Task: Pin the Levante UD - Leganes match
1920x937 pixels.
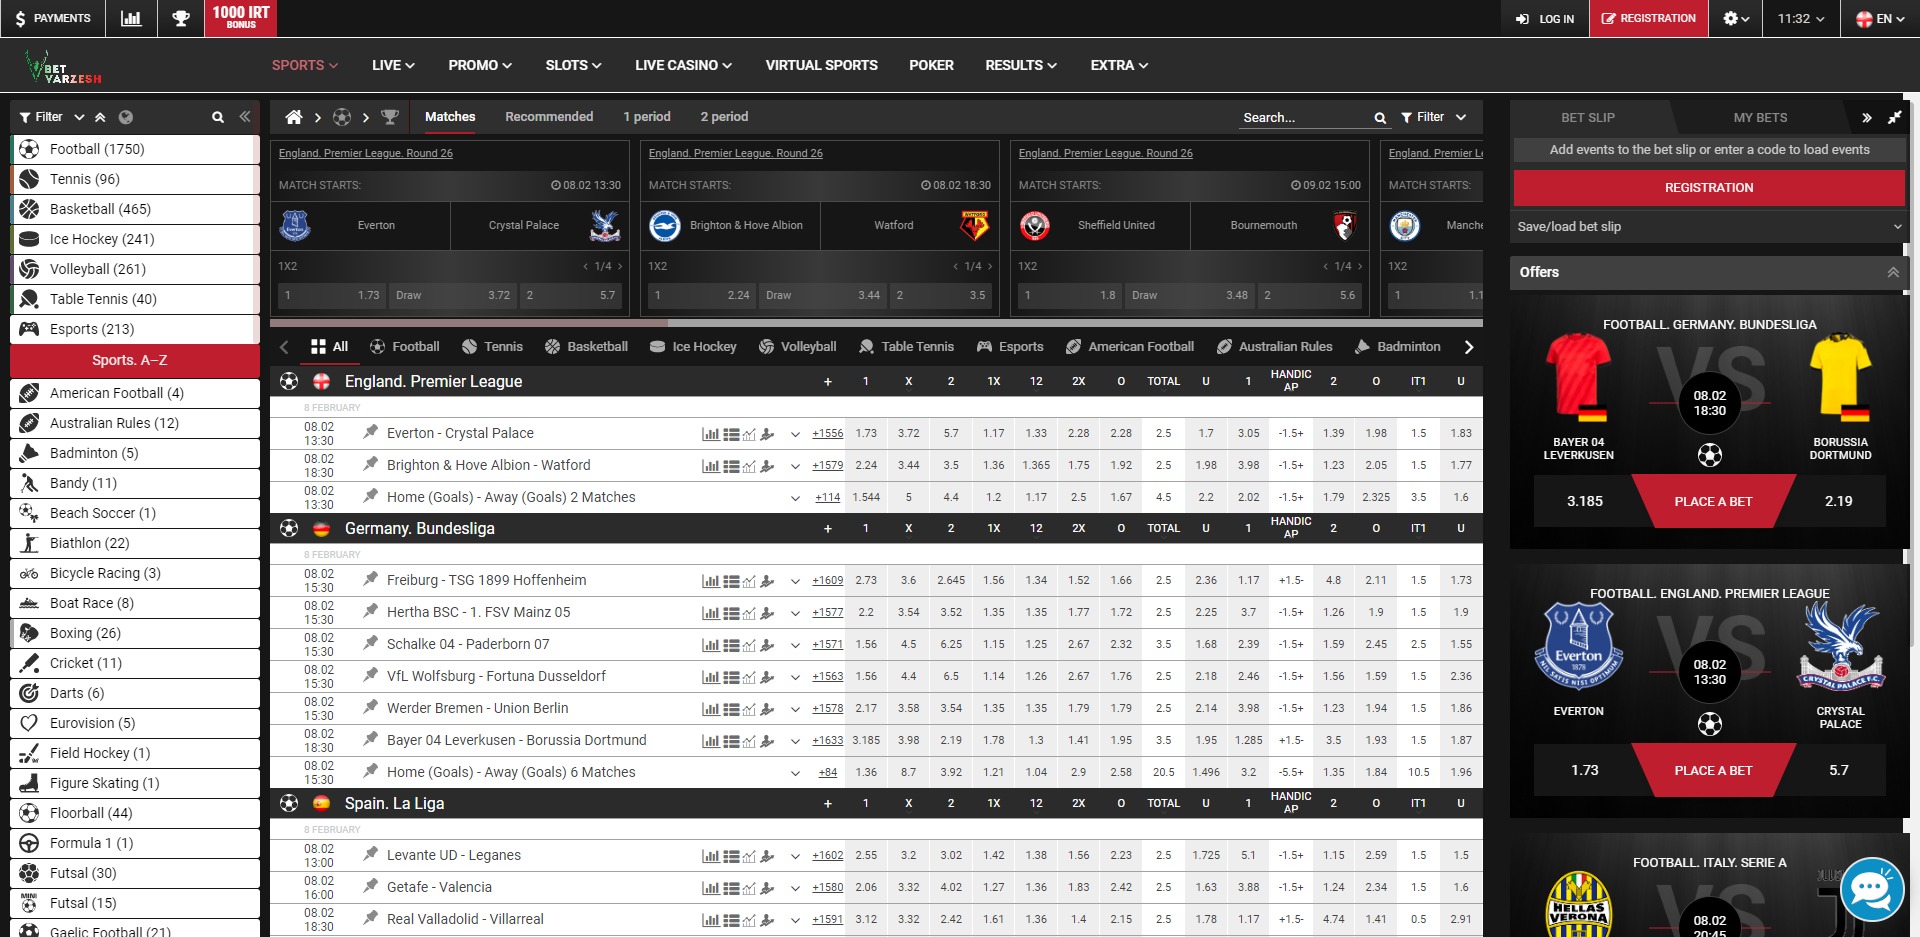Action: point(370,854)
